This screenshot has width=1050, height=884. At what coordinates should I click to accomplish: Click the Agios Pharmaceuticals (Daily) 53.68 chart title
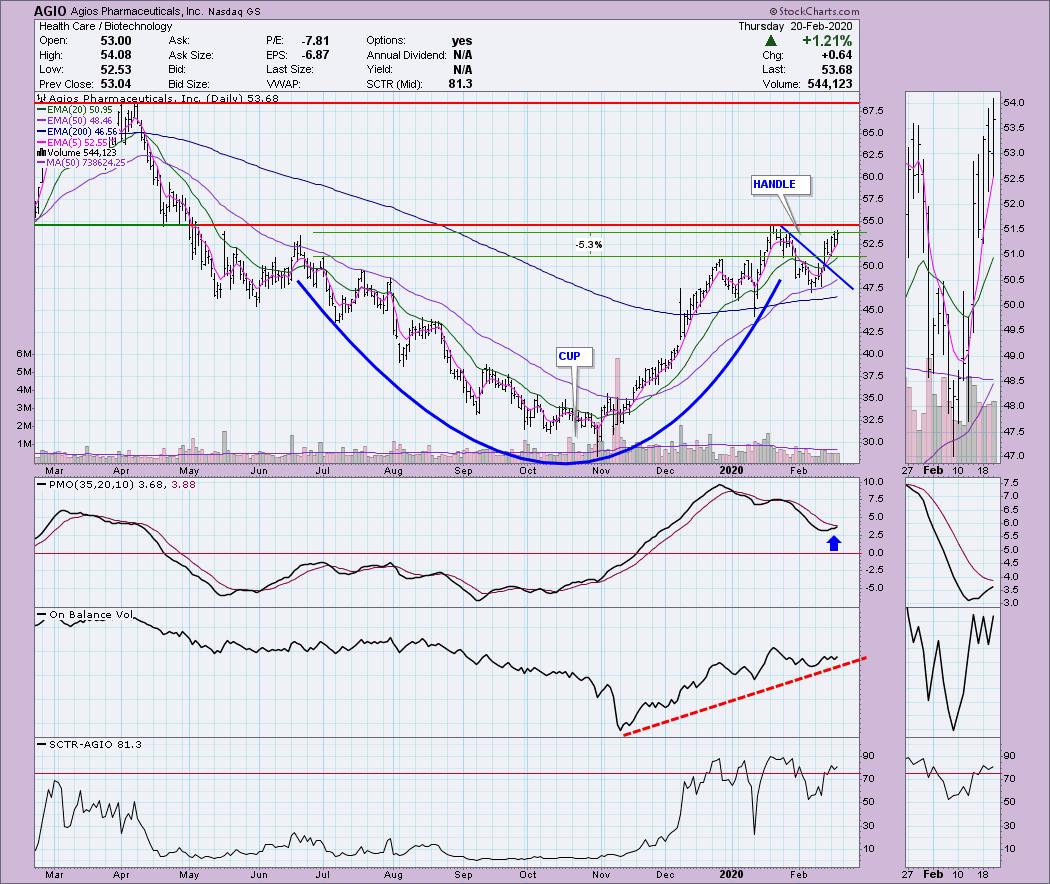157,98
